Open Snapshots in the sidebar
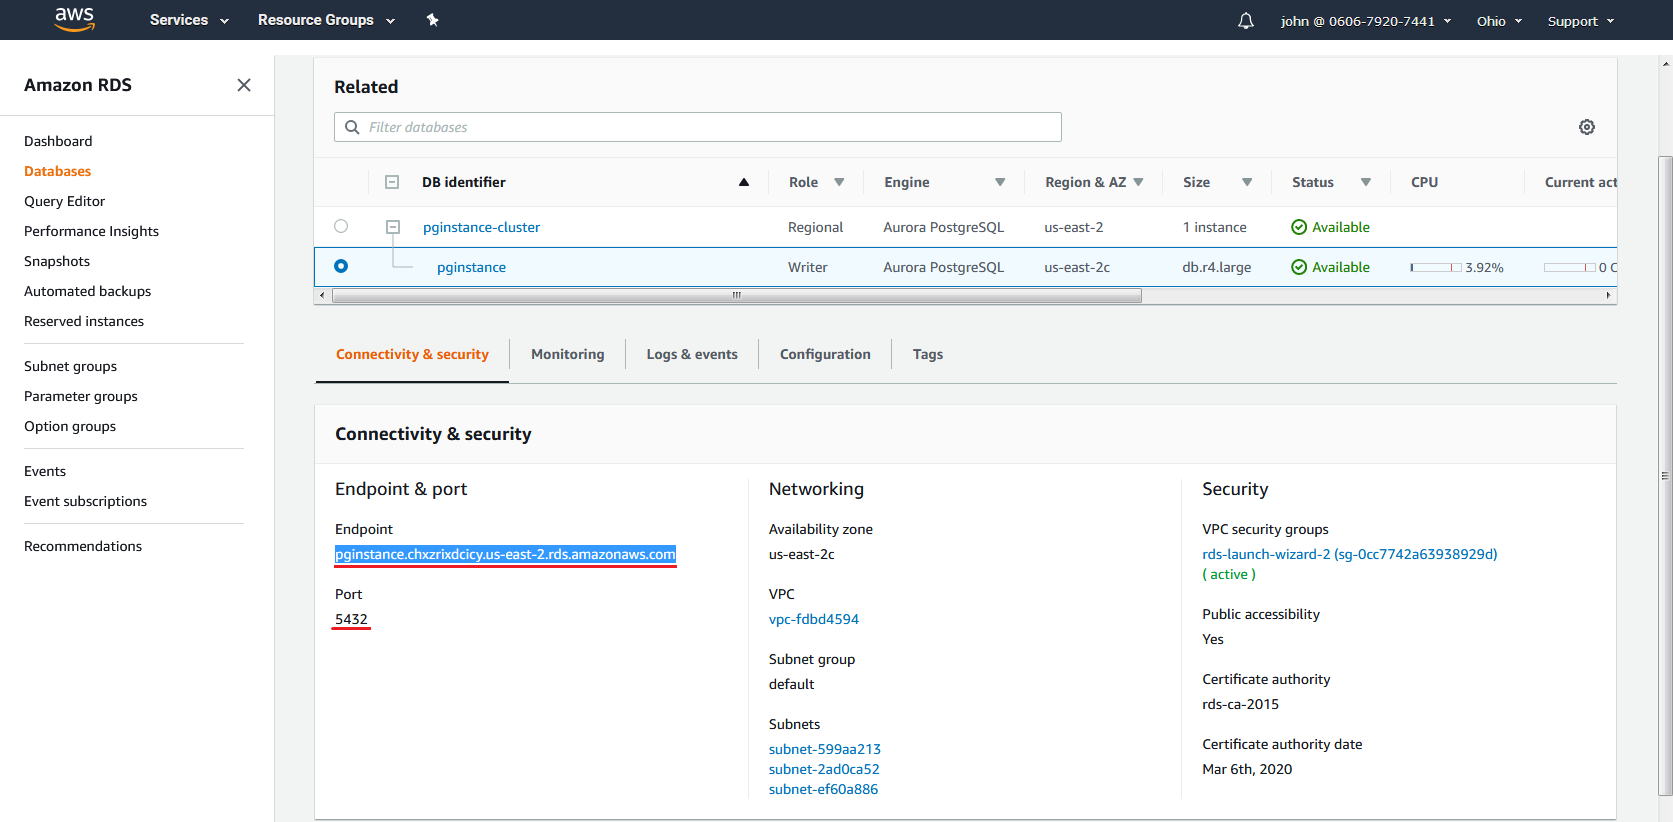This screenshot has height=822, width=1673. (57, 261)
